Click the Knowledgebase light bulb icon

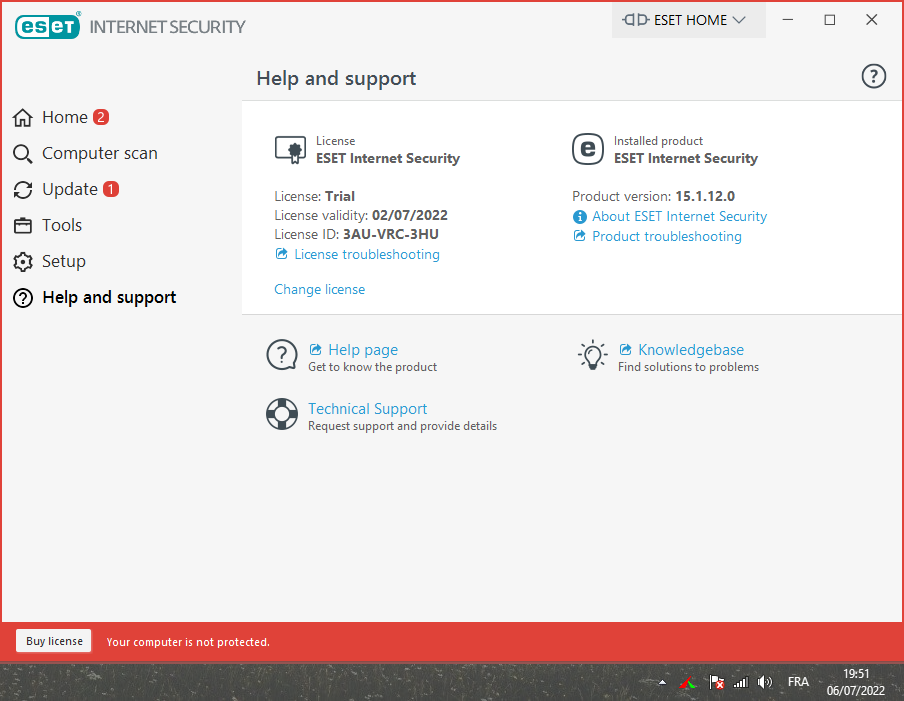[x=592, y=355]
